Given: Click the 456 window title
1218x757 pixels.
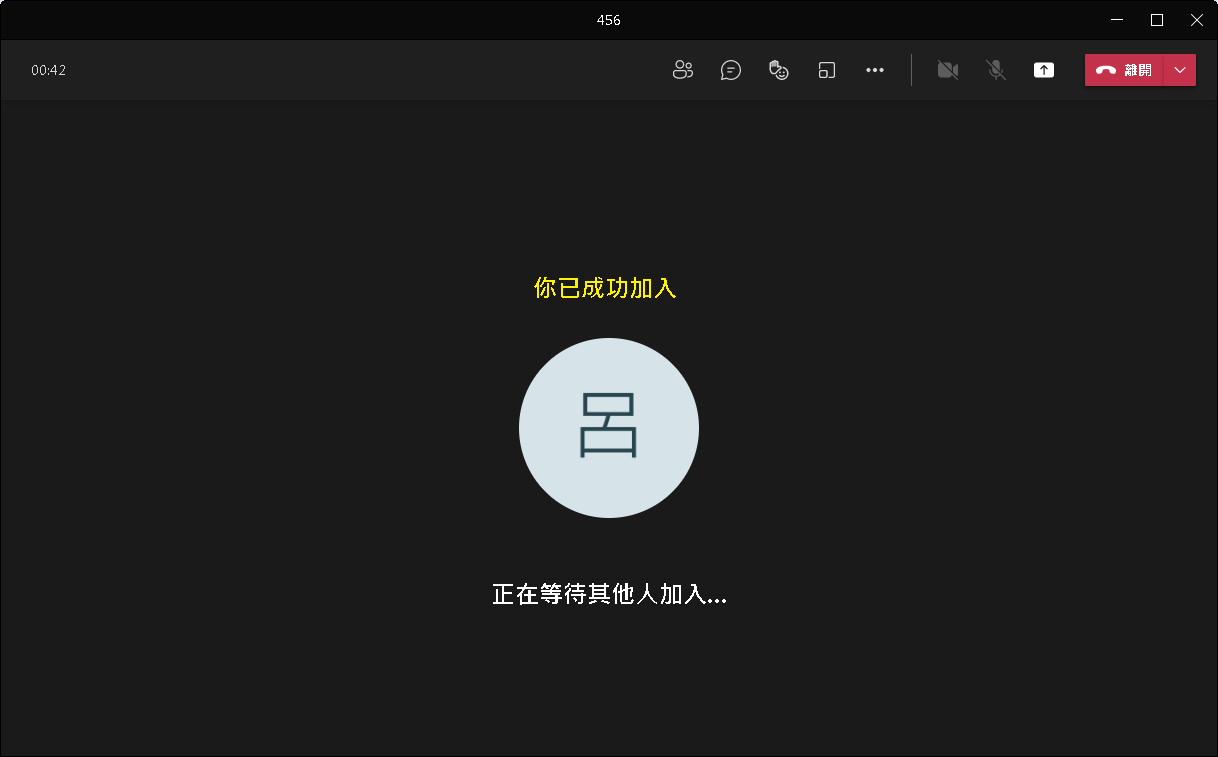Looking at the screenshot, I should click(x=608, y=20).
